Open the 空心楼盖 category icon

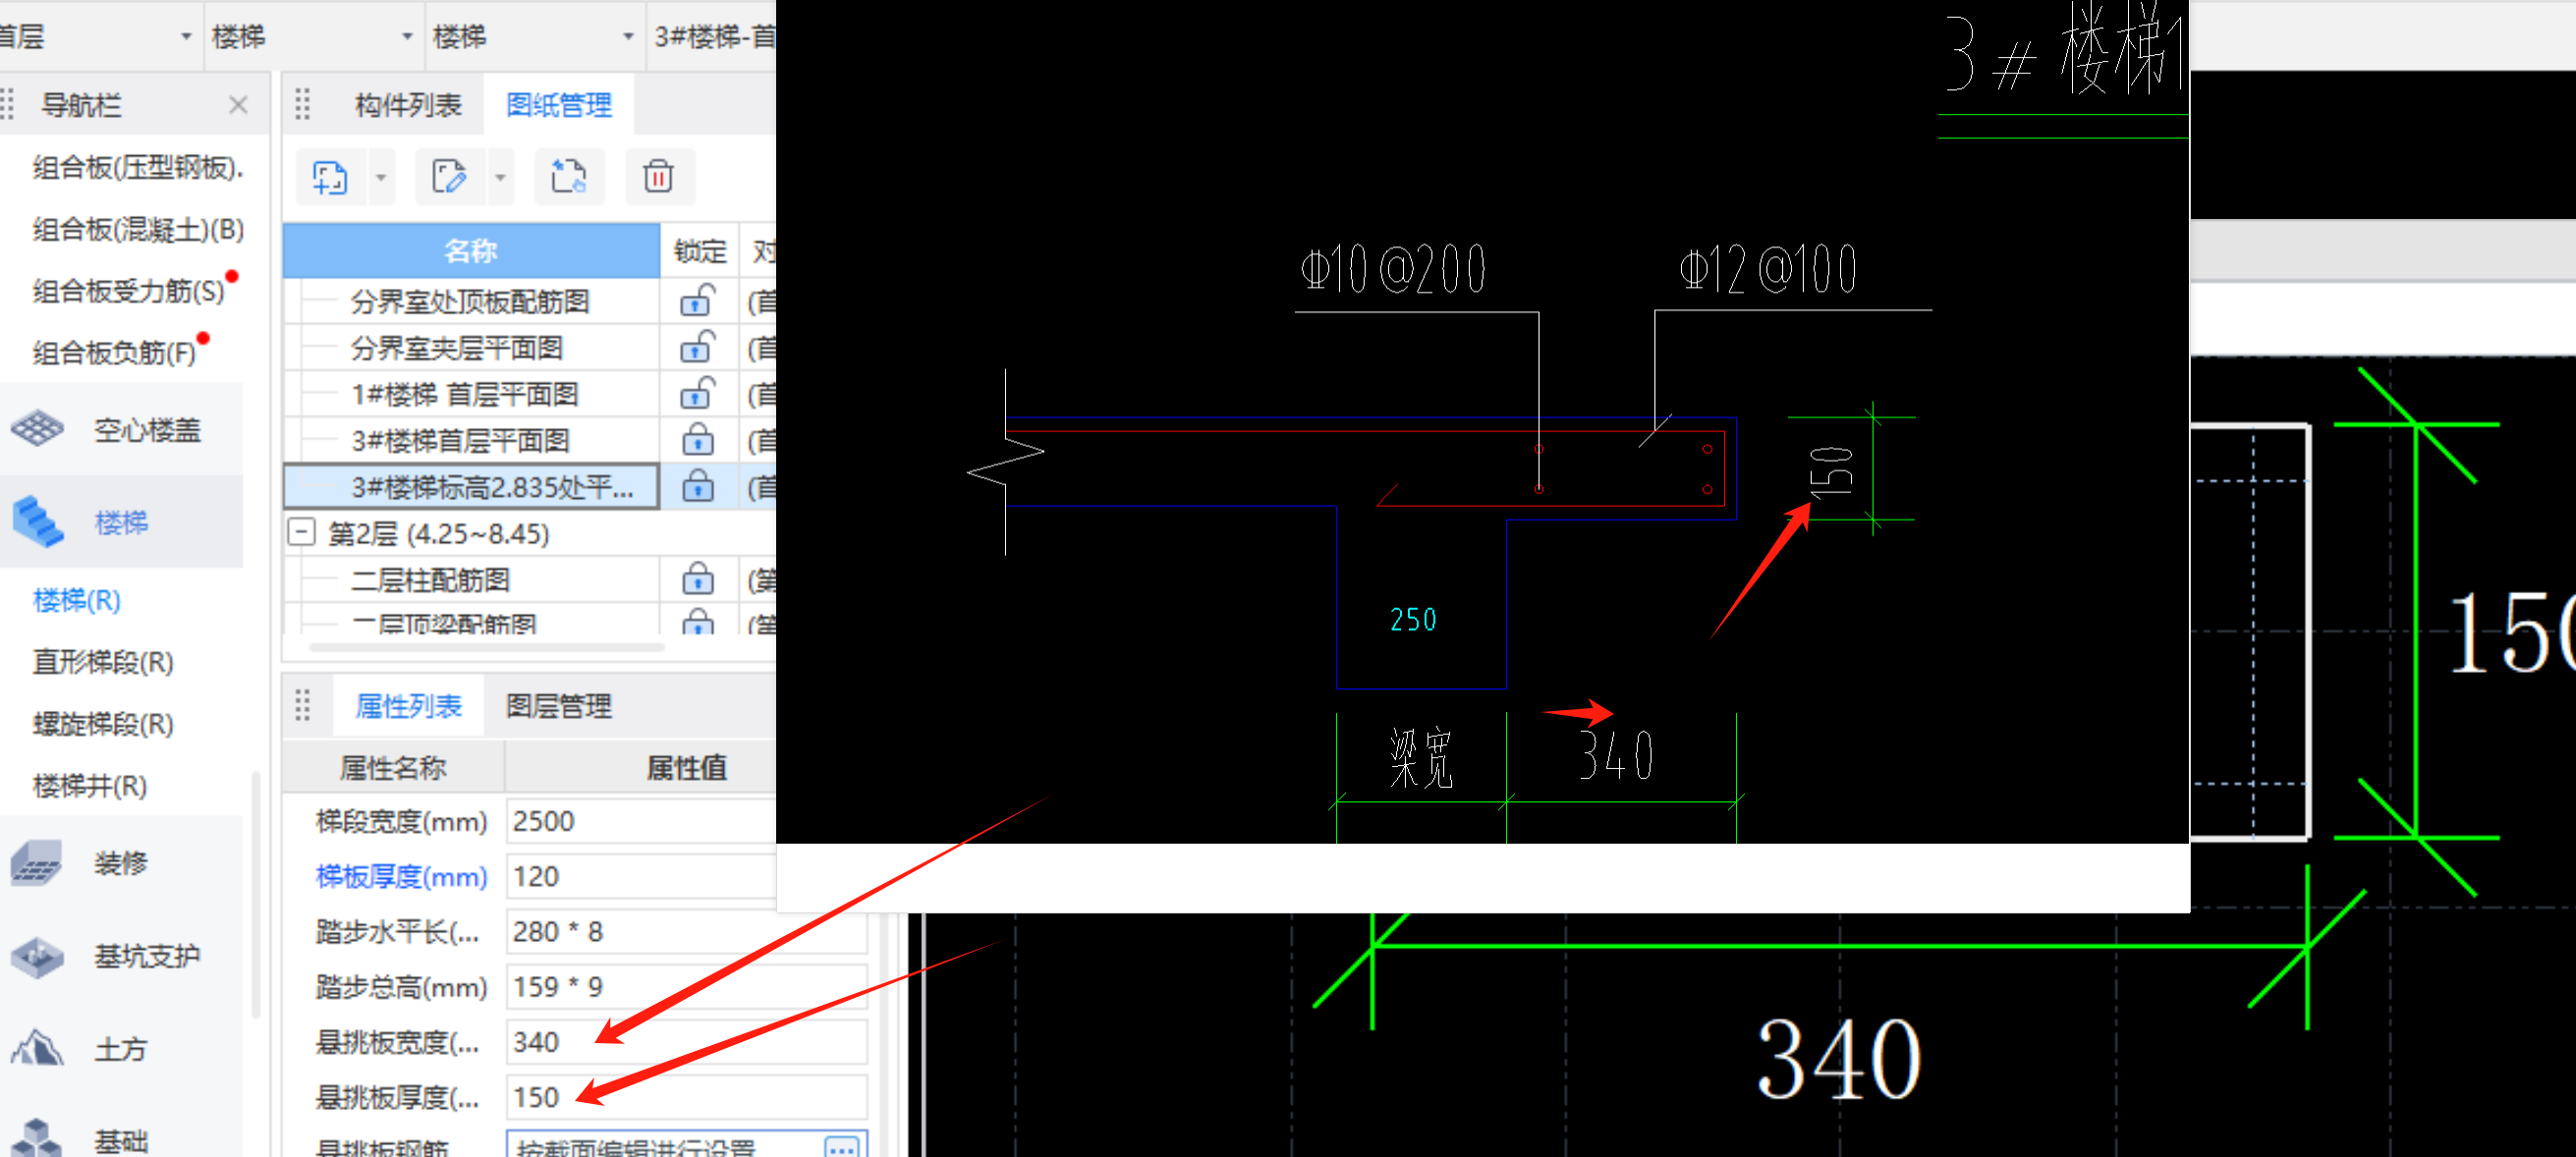(x=38, y=429)
